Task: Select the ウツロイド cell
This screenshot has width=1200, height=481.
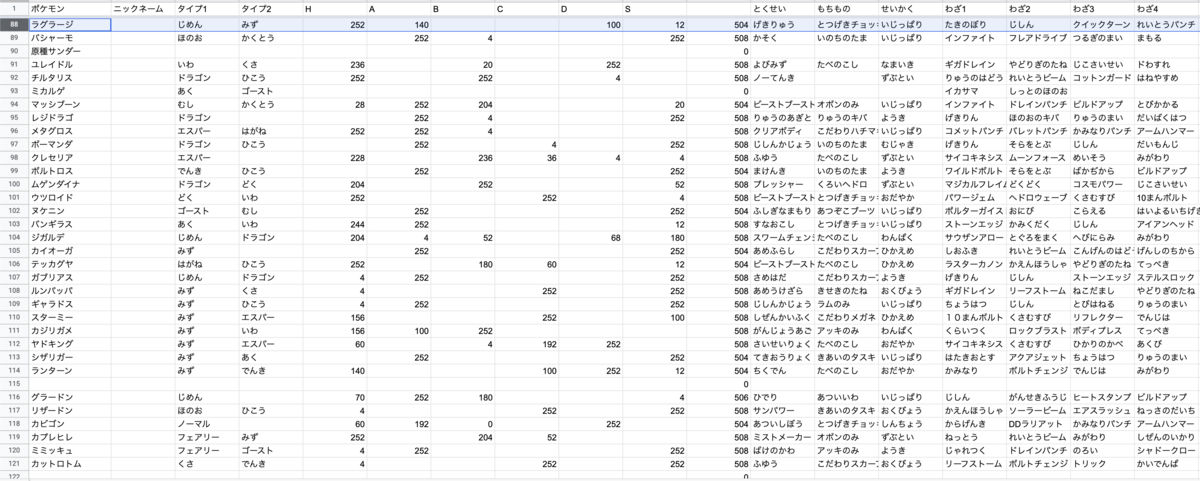Action: [x=69, y=199]
